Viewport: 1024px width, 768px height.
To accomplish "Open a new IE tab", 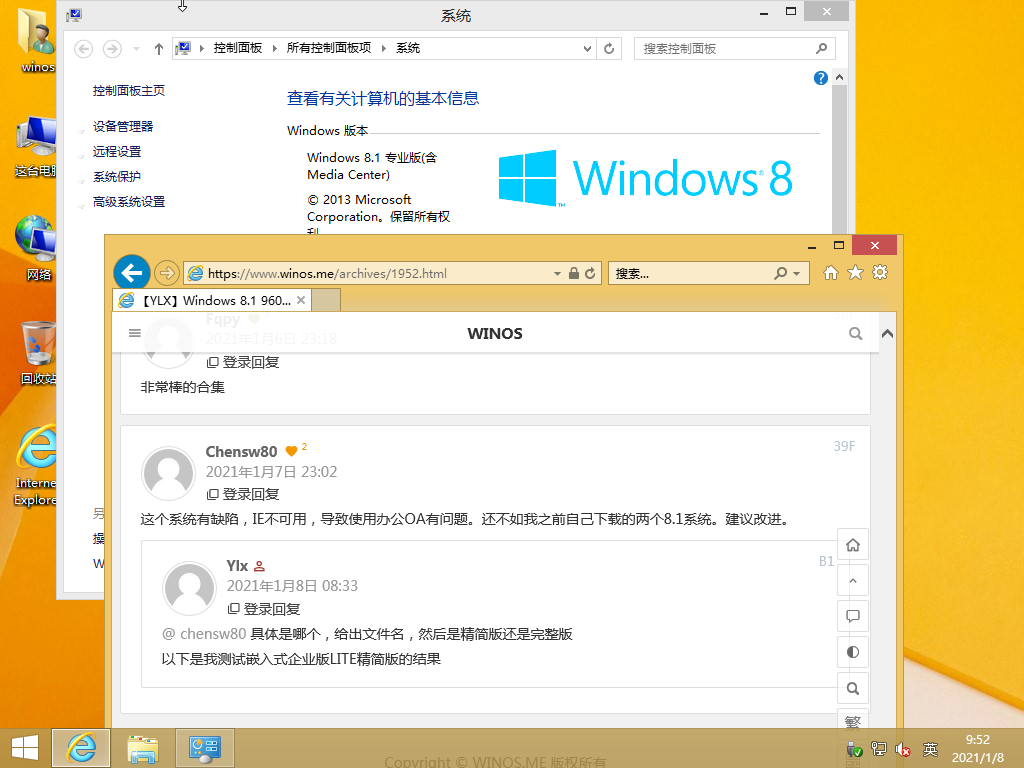I will [326, 300].
